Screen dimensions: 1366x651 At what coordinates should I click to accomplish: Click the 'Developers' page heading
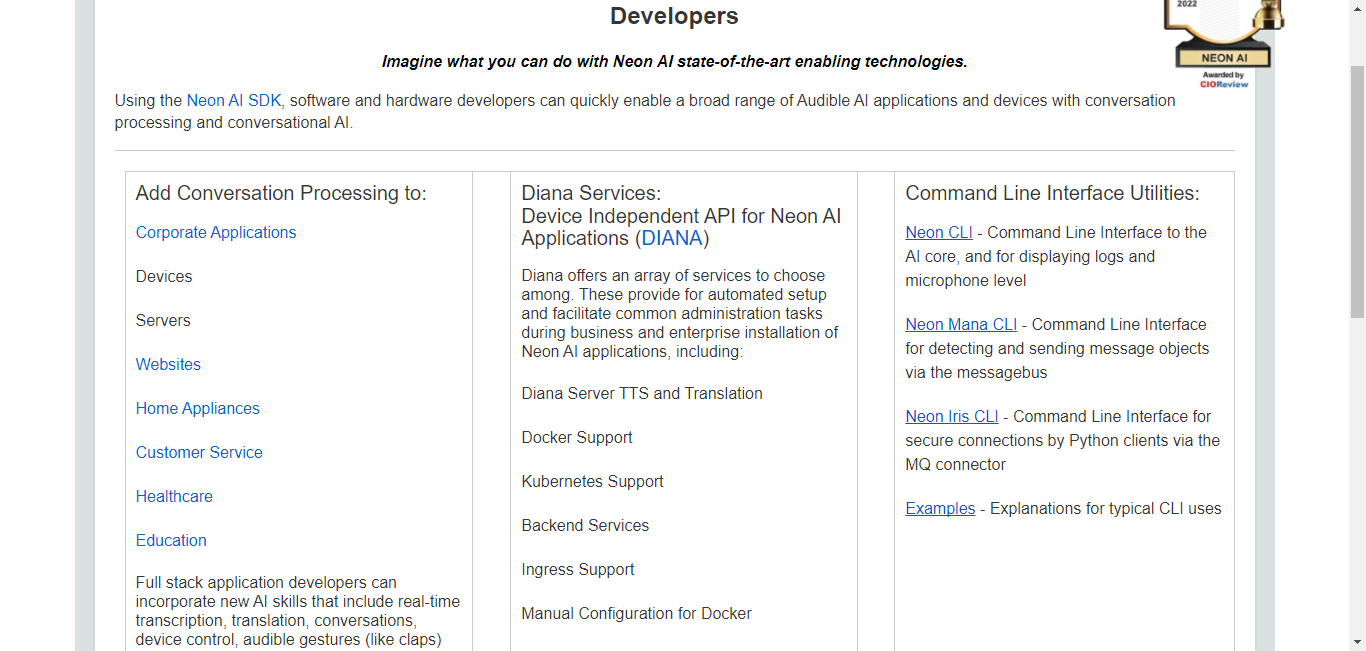(675, 16)
